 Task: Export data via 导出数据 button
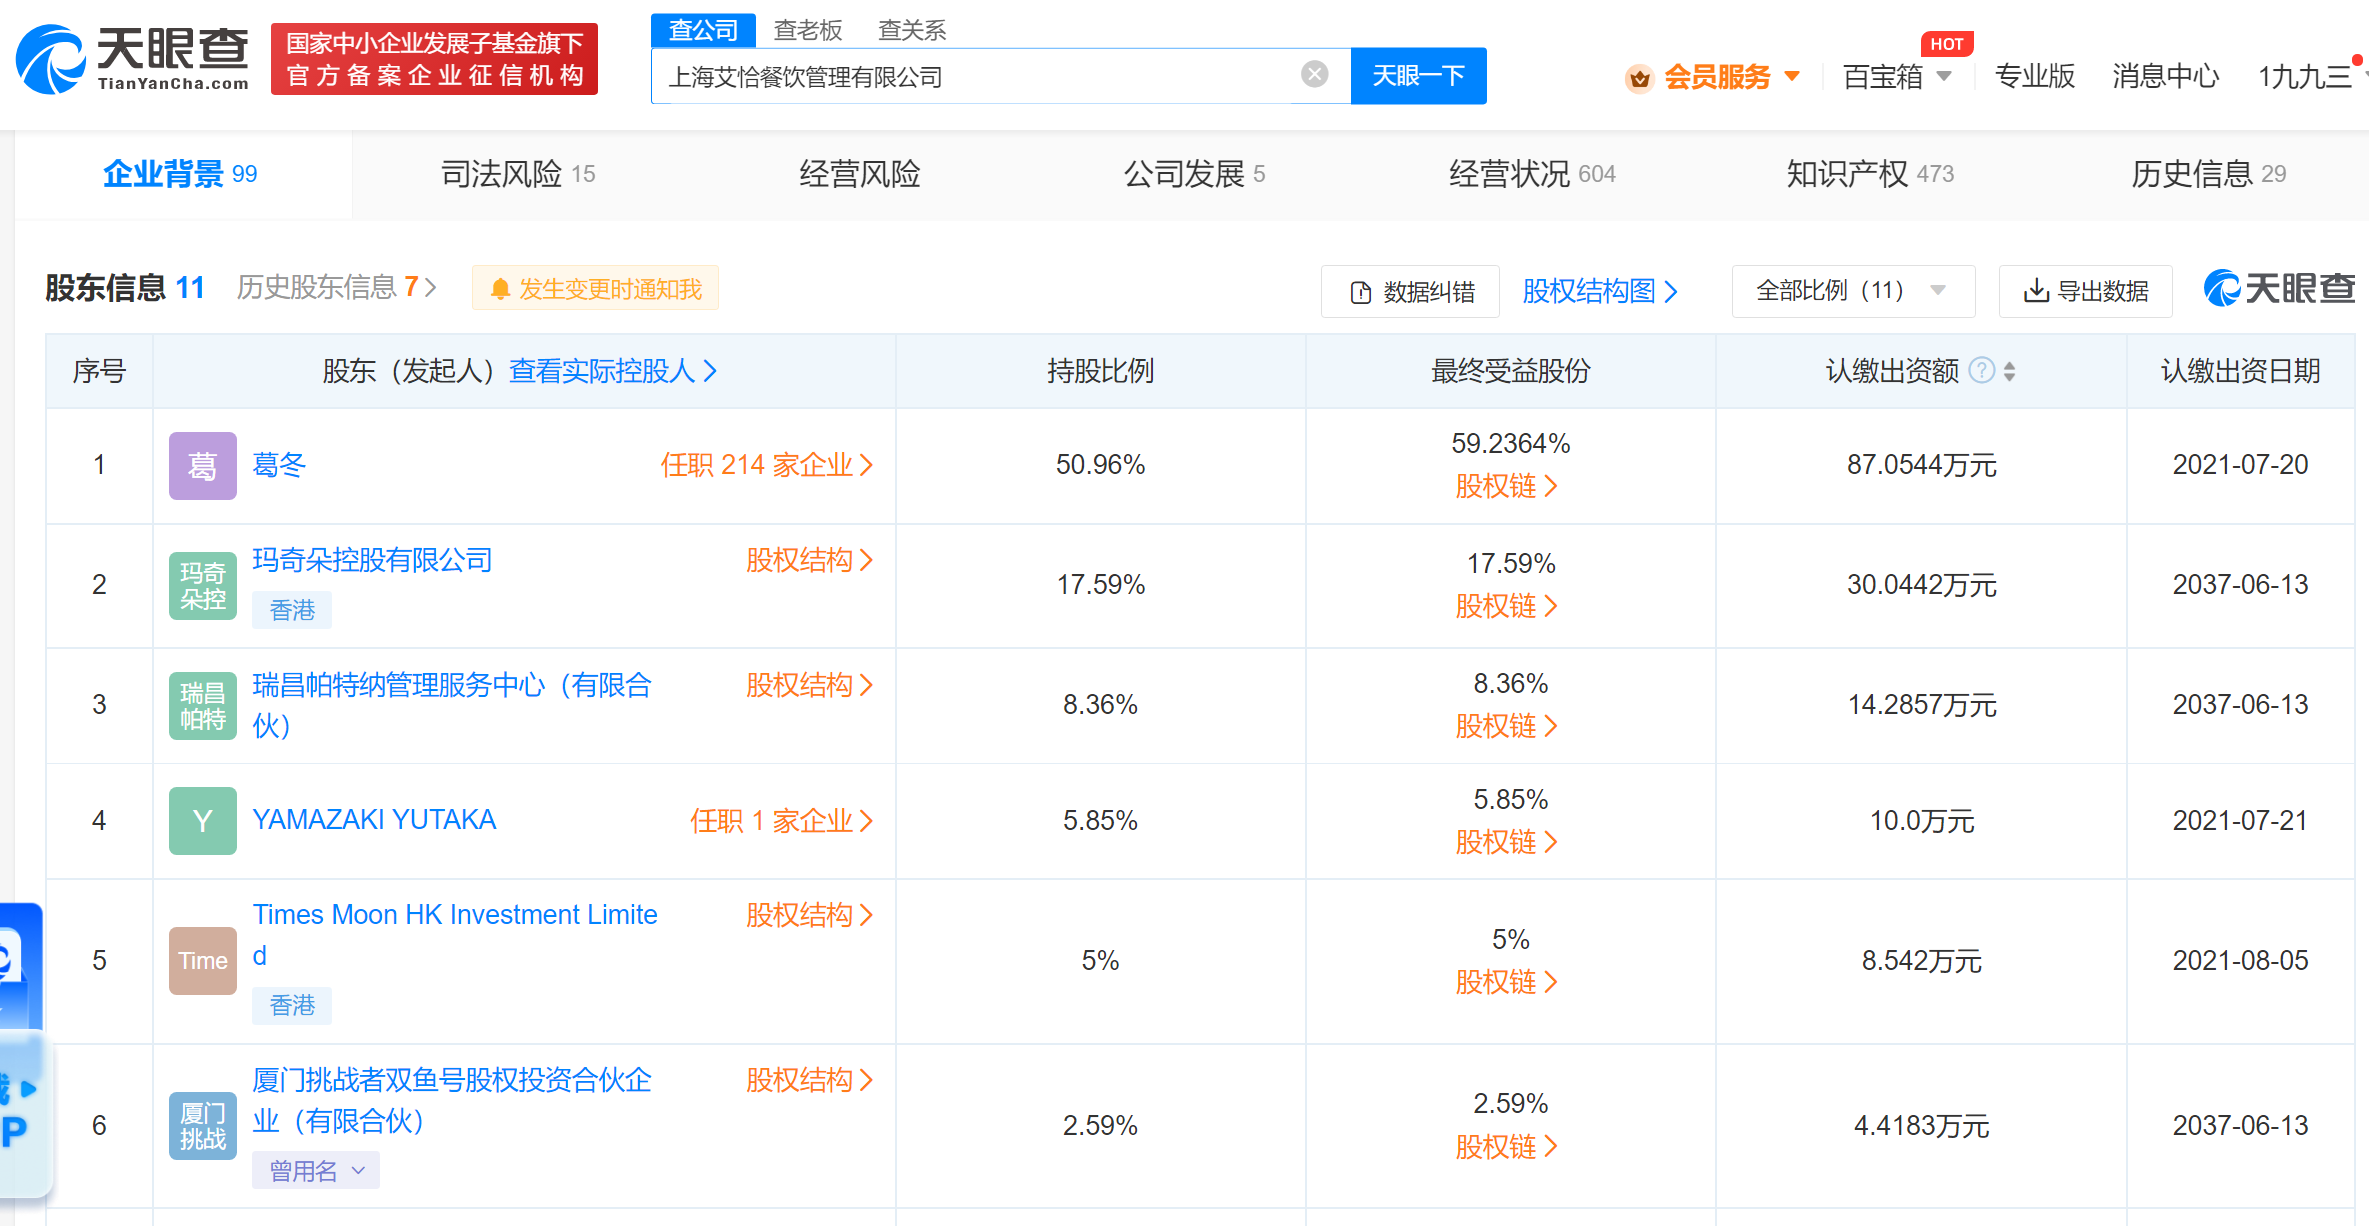tap(2085, 291)
